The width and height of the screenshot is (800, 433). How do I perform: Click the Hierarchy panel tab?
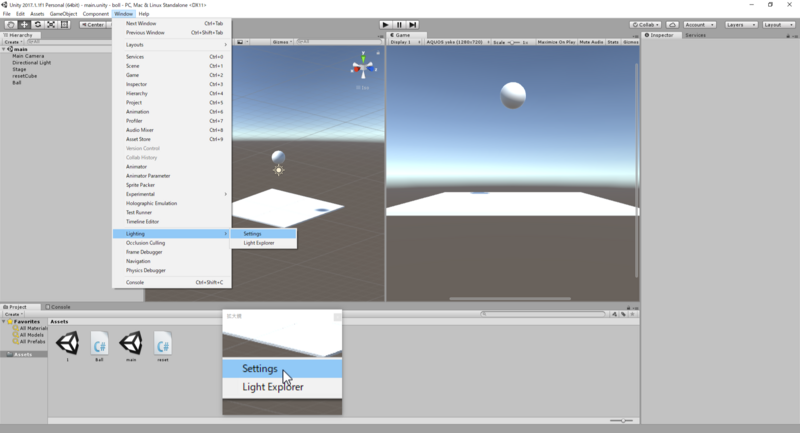tap(21, 35)
